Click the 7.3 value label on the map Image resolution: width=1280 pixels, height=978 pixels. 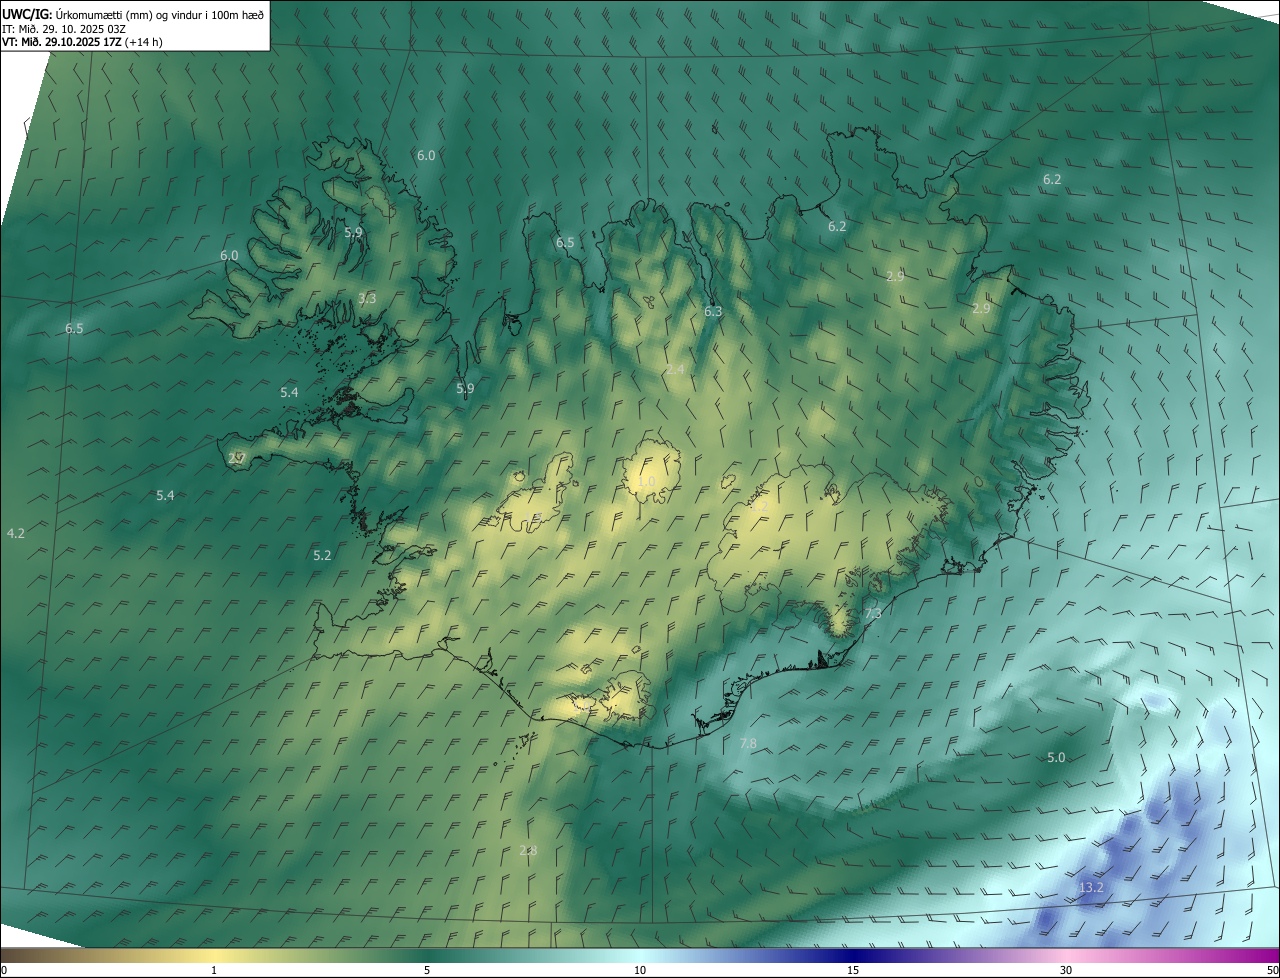(x=873, y=613)
